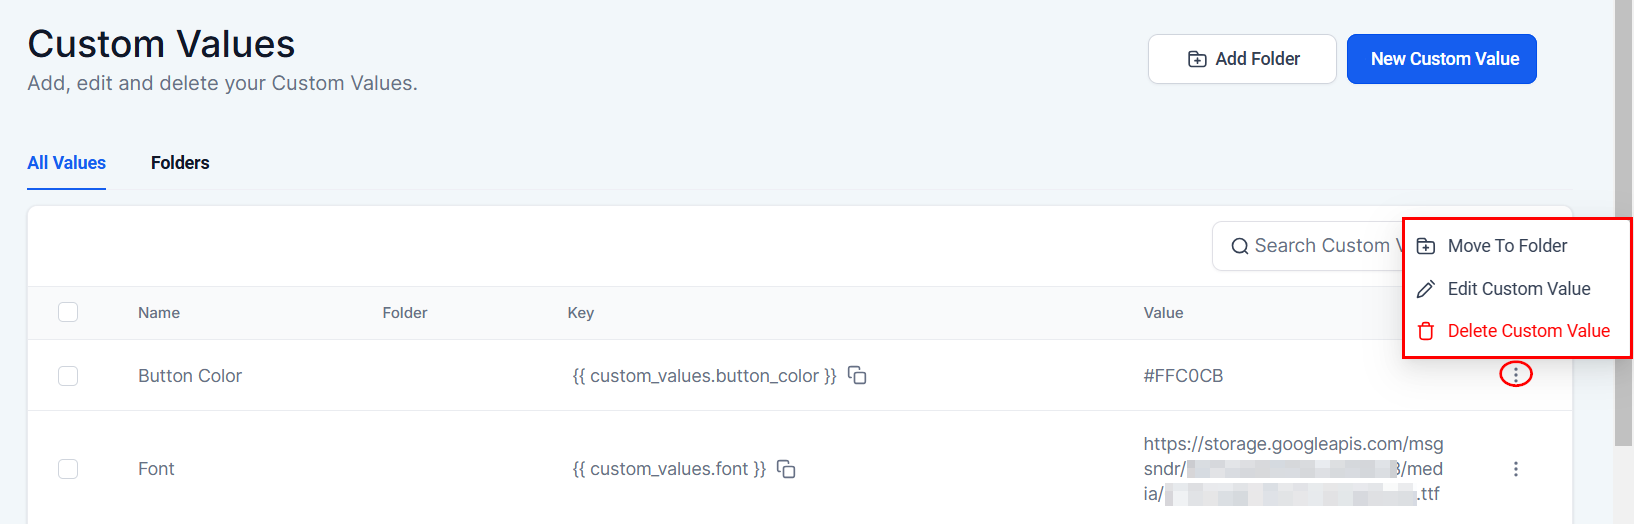Open the three-dot menu for Font row

click(x=1516, y=469)
